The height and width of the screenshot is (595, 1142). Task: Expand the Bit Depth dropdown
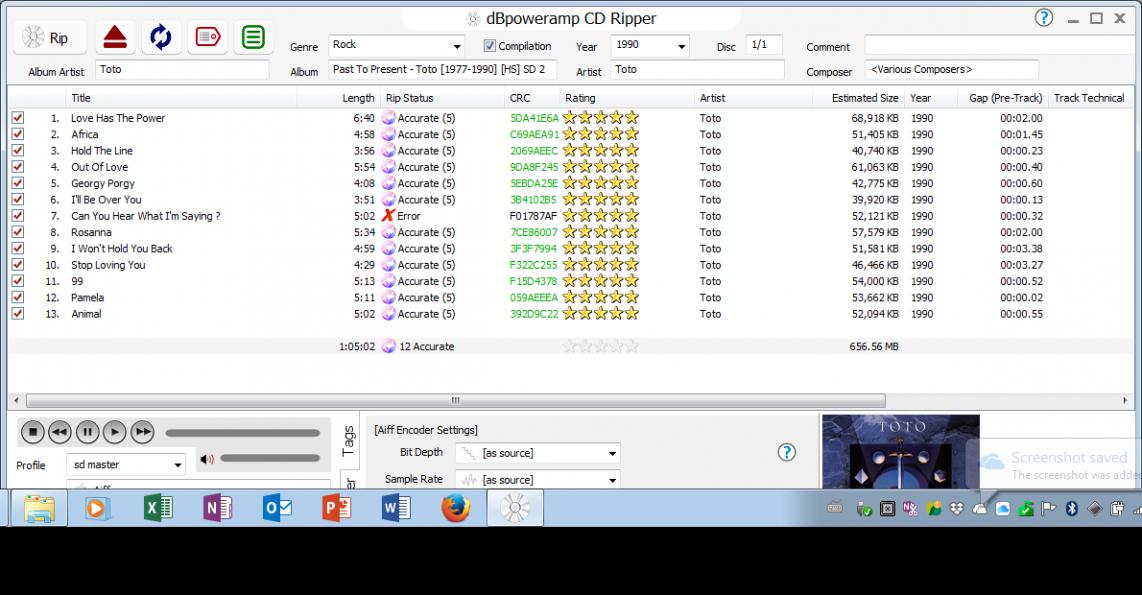click(x=612, y=454)
